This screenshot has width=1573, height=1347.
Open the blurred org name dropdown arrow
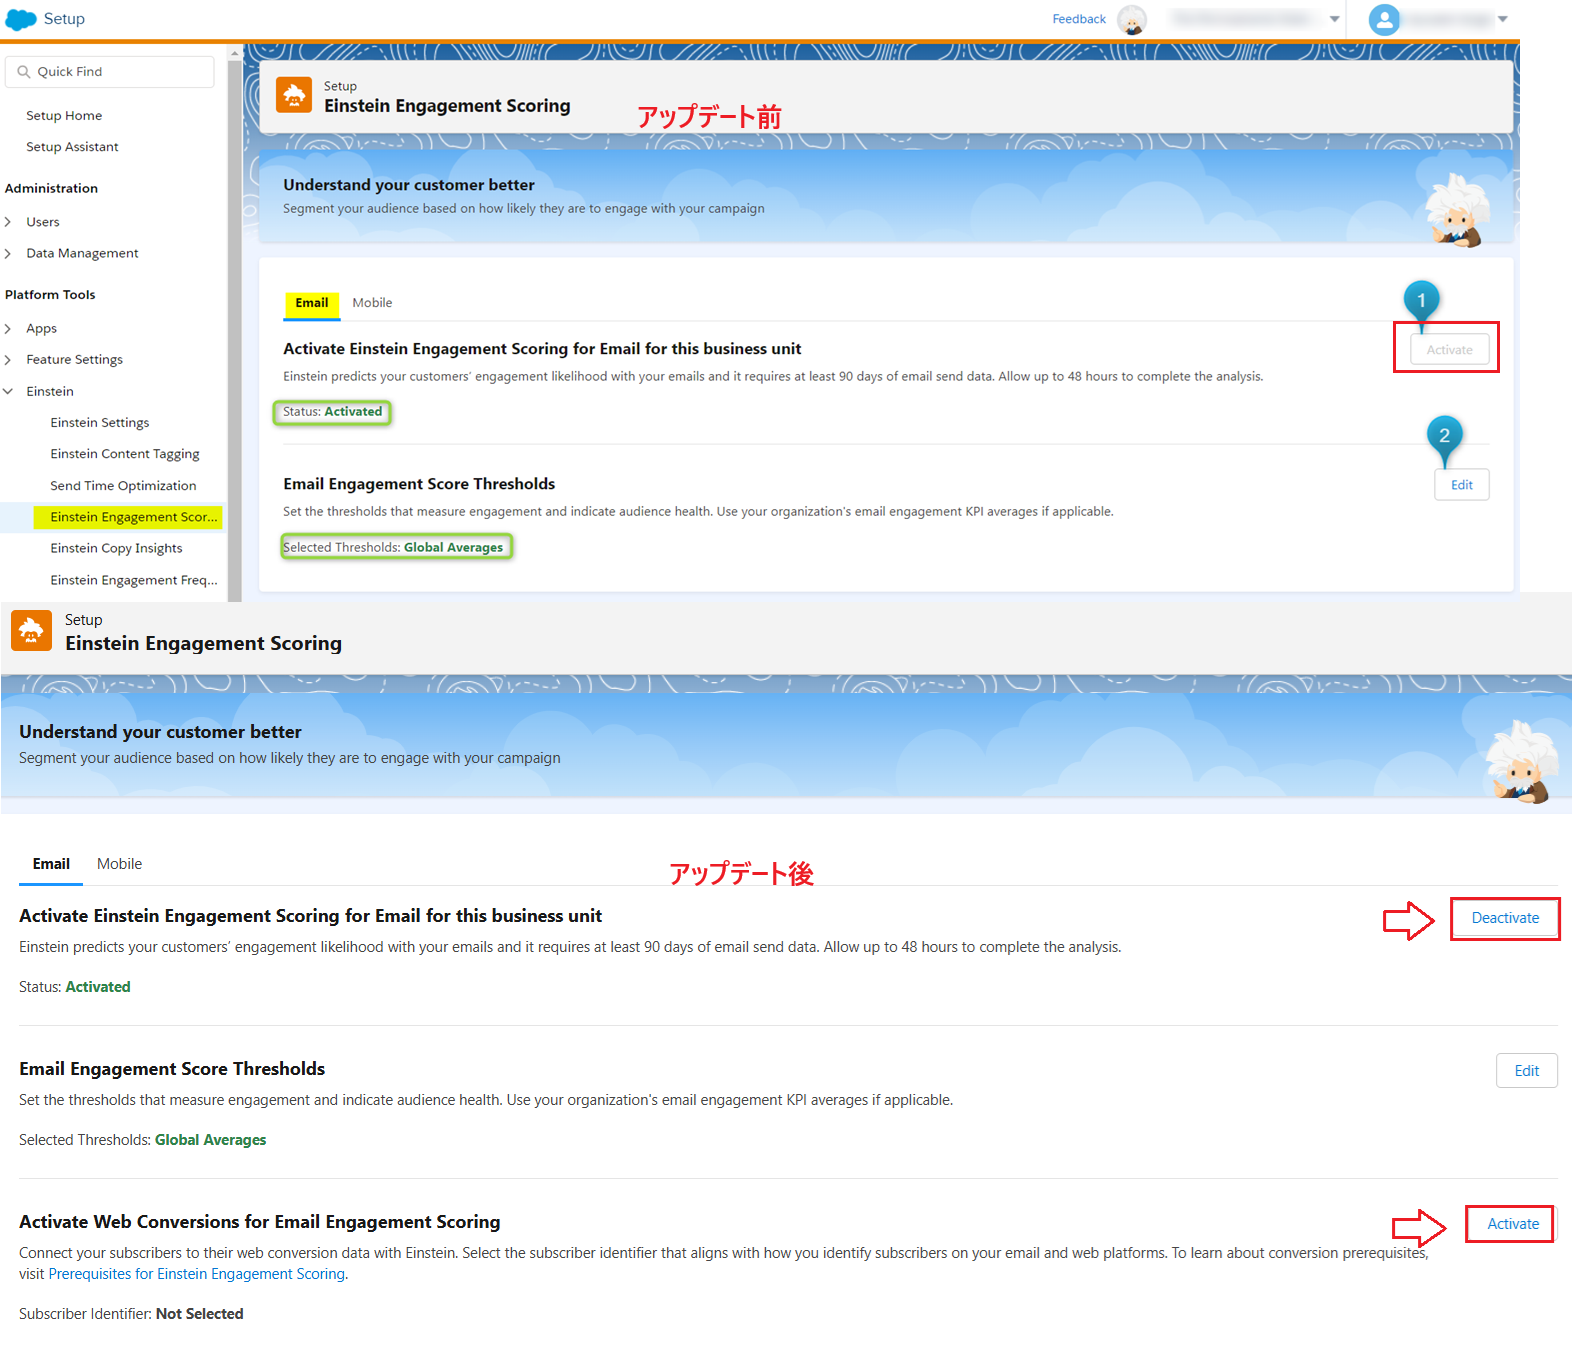point(1334,19)
